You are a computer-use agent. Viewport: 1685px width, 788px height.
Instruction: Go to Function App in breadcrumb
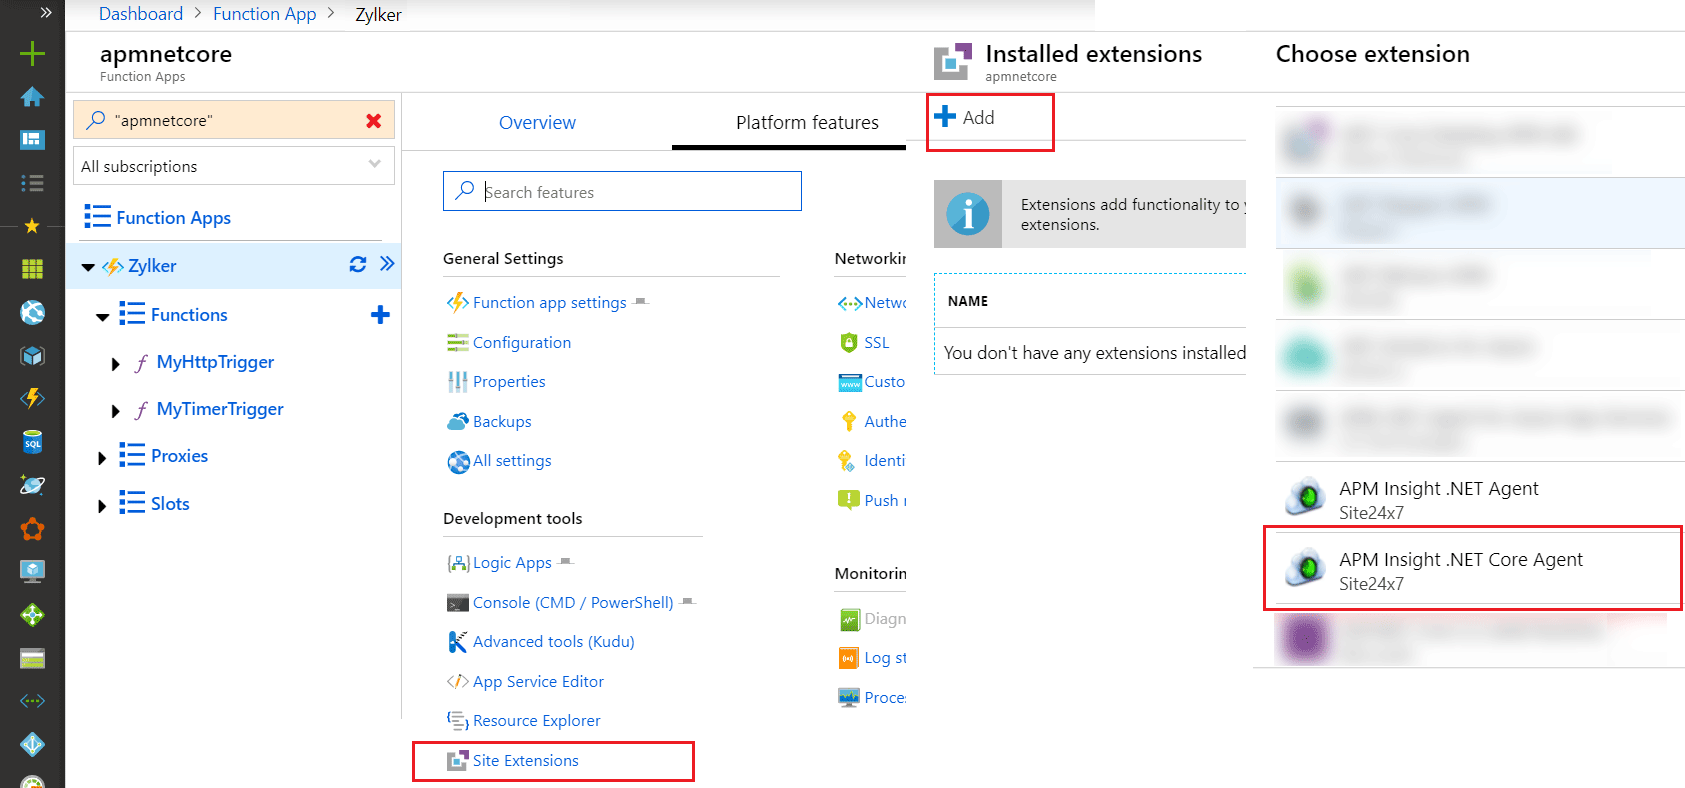point(264,14)
